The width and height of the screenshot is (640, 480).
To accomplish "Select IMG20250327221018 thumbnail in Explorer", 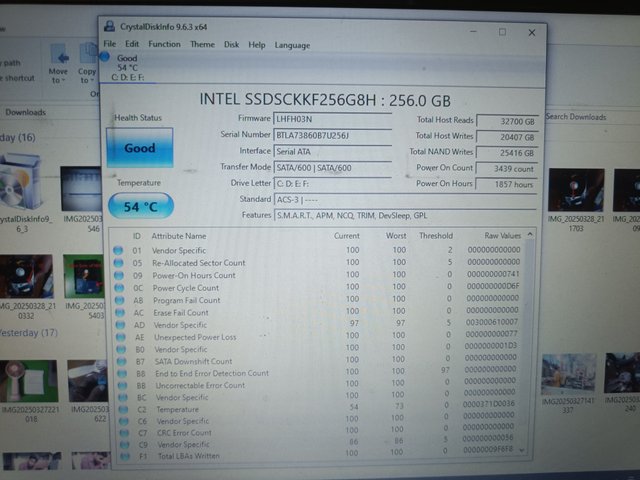I will pos(29,391).
